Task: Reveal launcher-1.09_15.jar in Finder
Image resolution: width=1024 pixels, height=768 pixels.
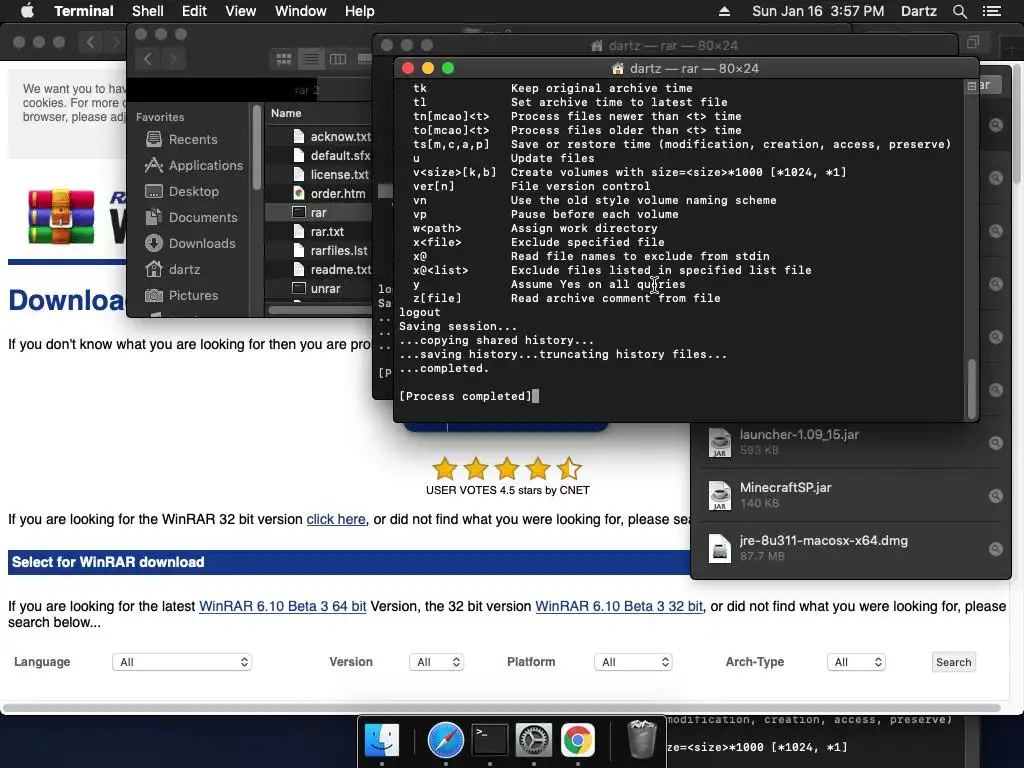Action: pos(995,443)
